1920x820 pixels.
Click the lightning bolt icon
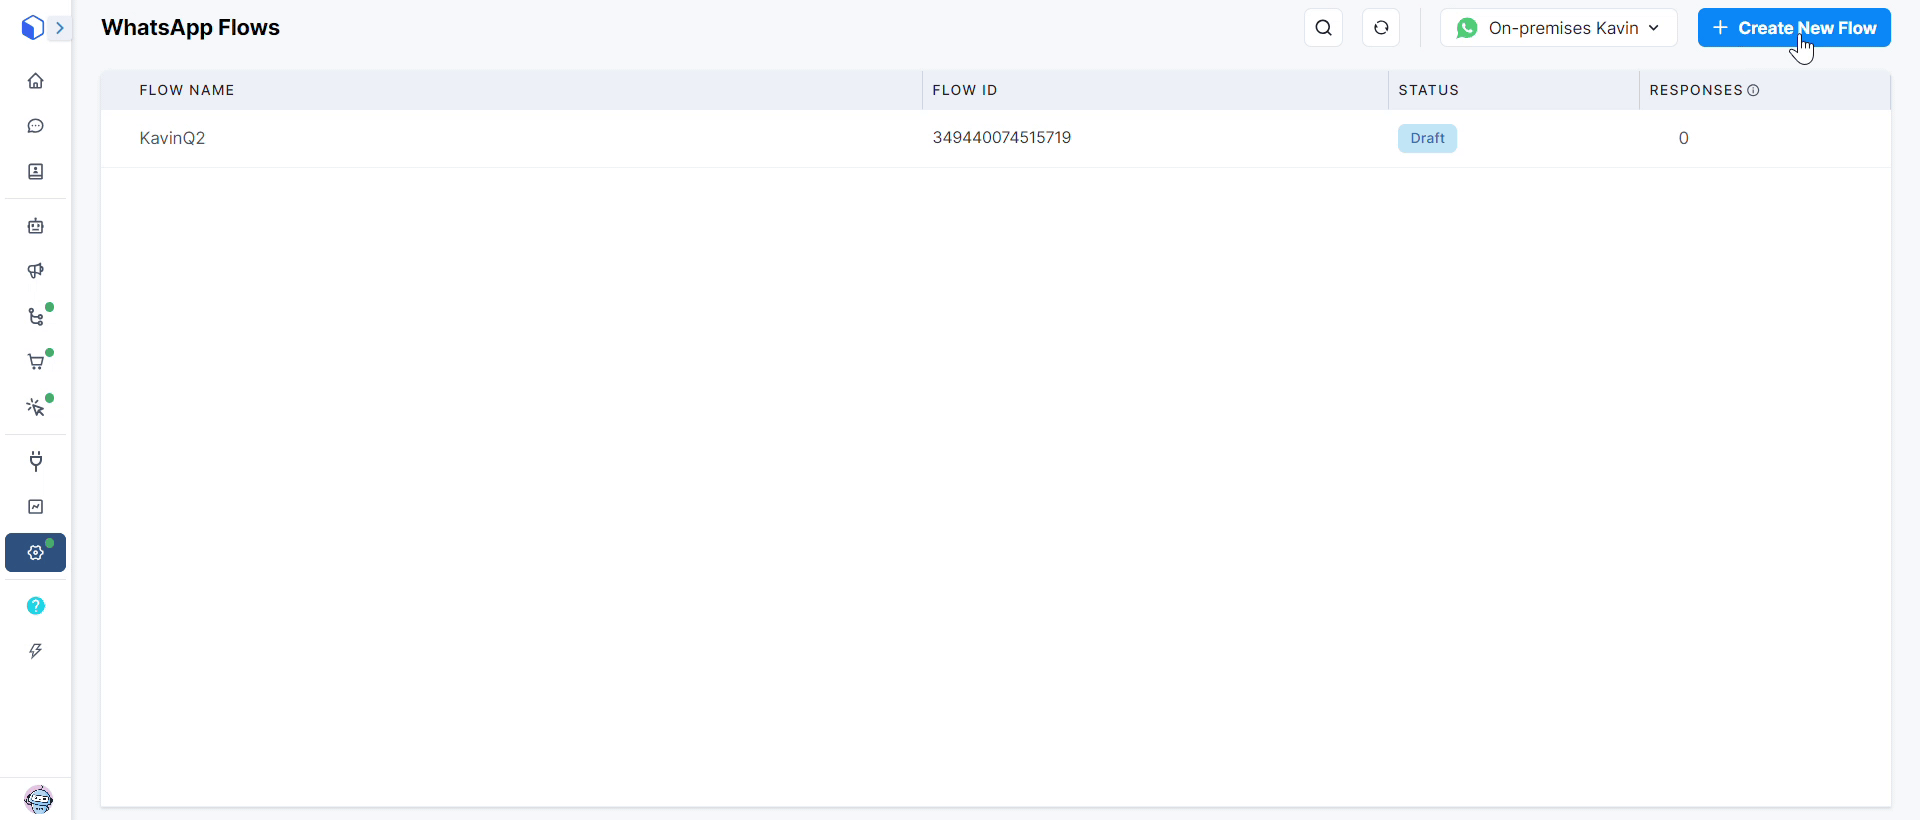(x=36, y=651)
